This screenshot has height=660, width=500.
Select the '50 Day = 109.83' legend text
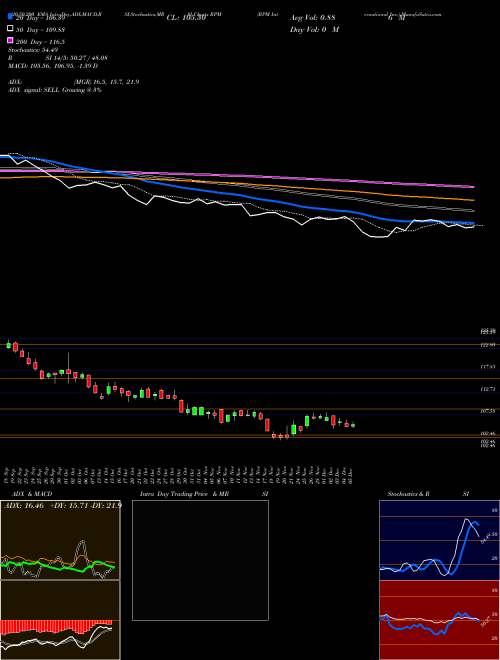41,30
